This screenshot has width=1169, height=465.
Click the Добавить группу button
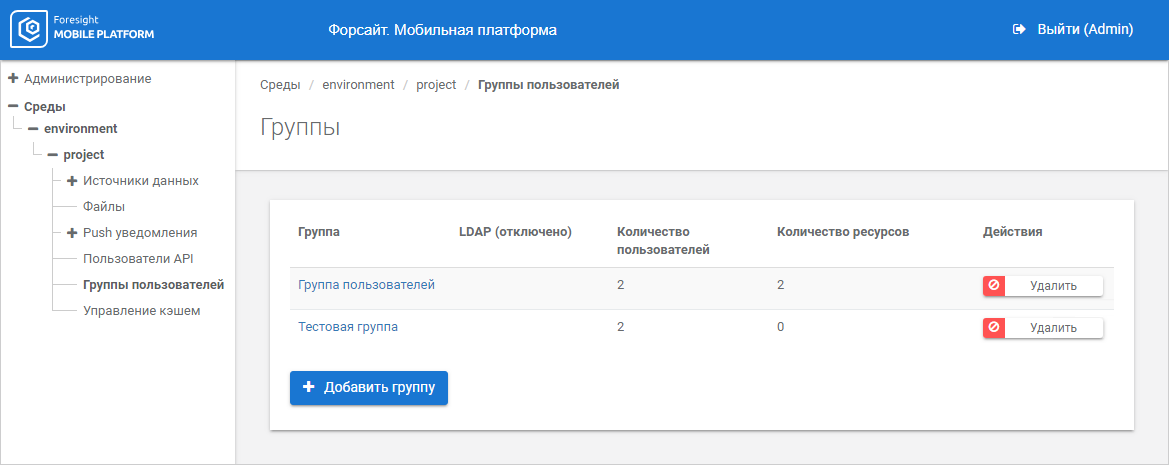tap(369, 388)
